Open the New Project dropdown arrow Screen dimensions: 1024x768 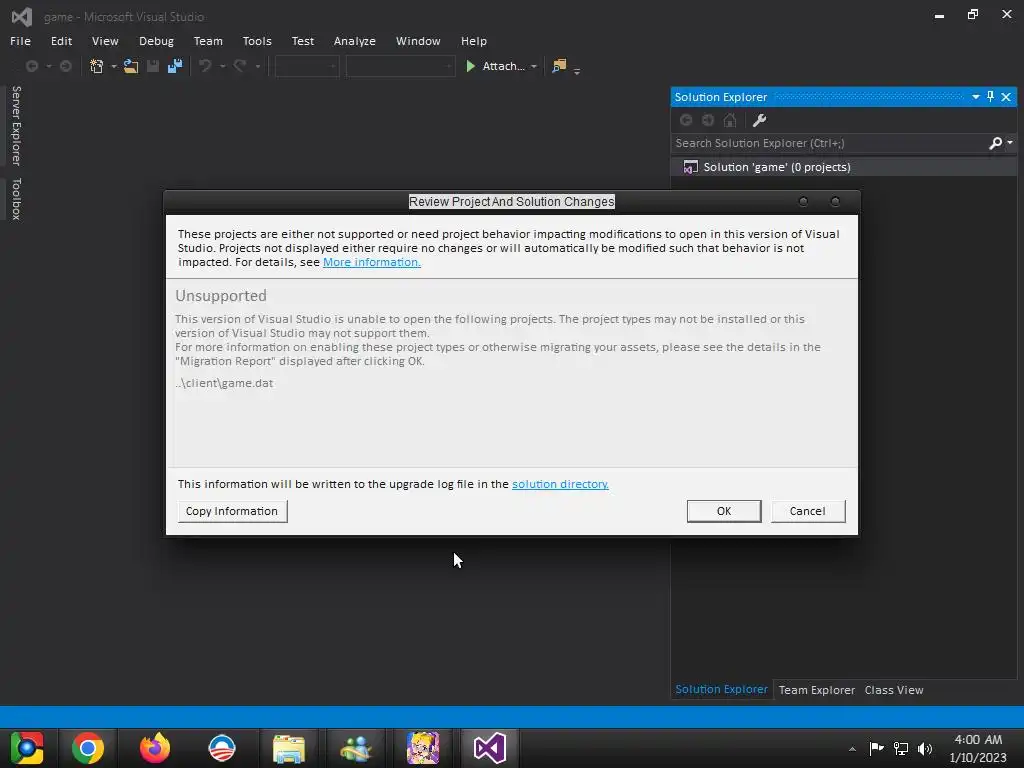click(x=114, y=67)
